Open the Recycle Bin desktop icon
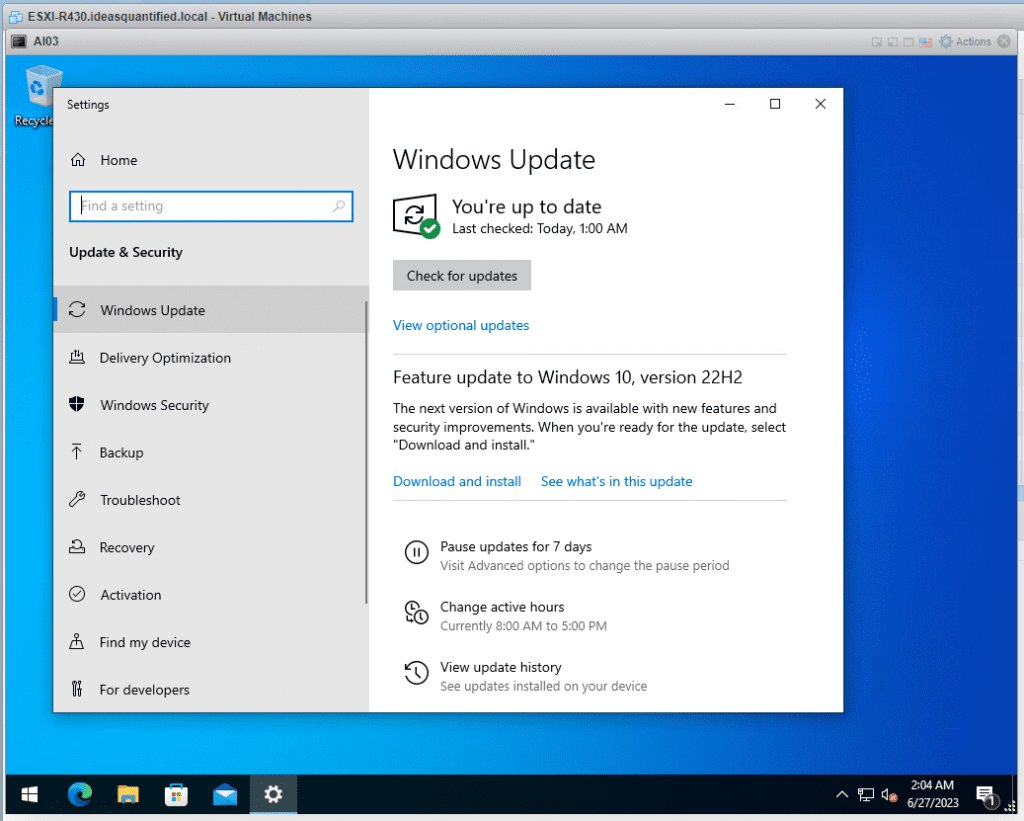Screen dimensions: 1024x821 (37, 97)
